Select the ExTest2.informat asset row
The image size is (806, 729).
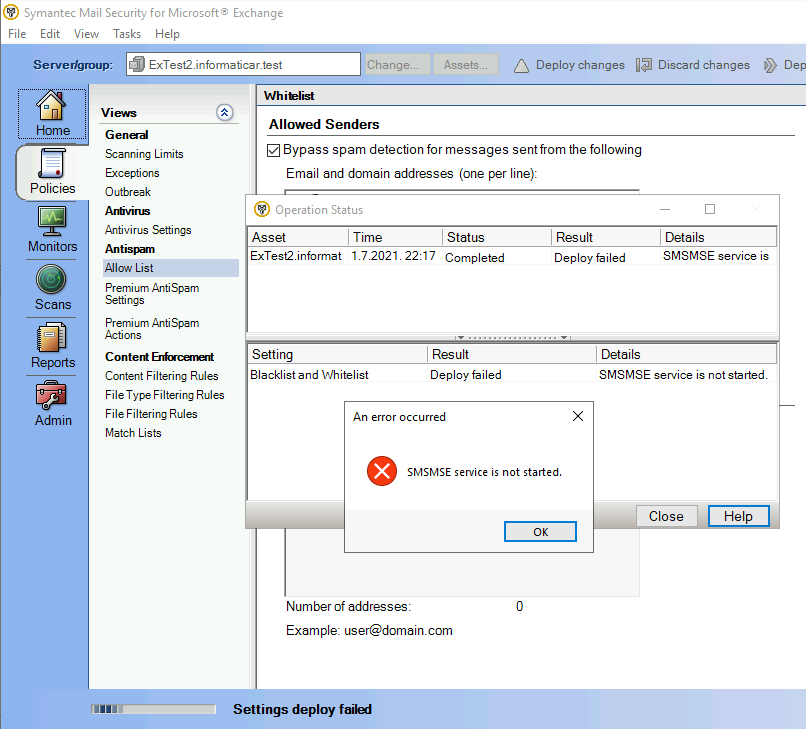click(x=512, y=257)
